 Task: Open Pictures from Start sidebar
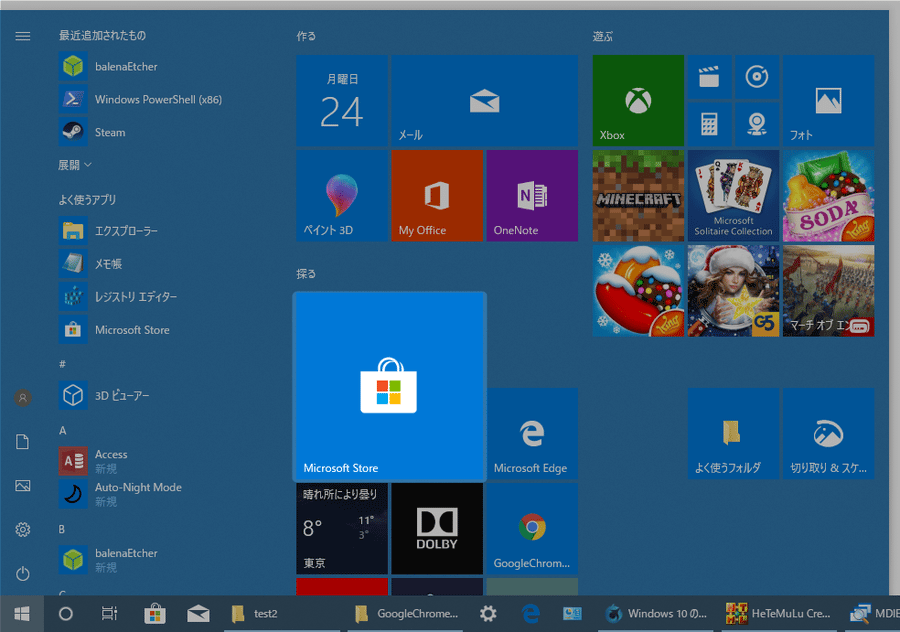coord(22,486)
